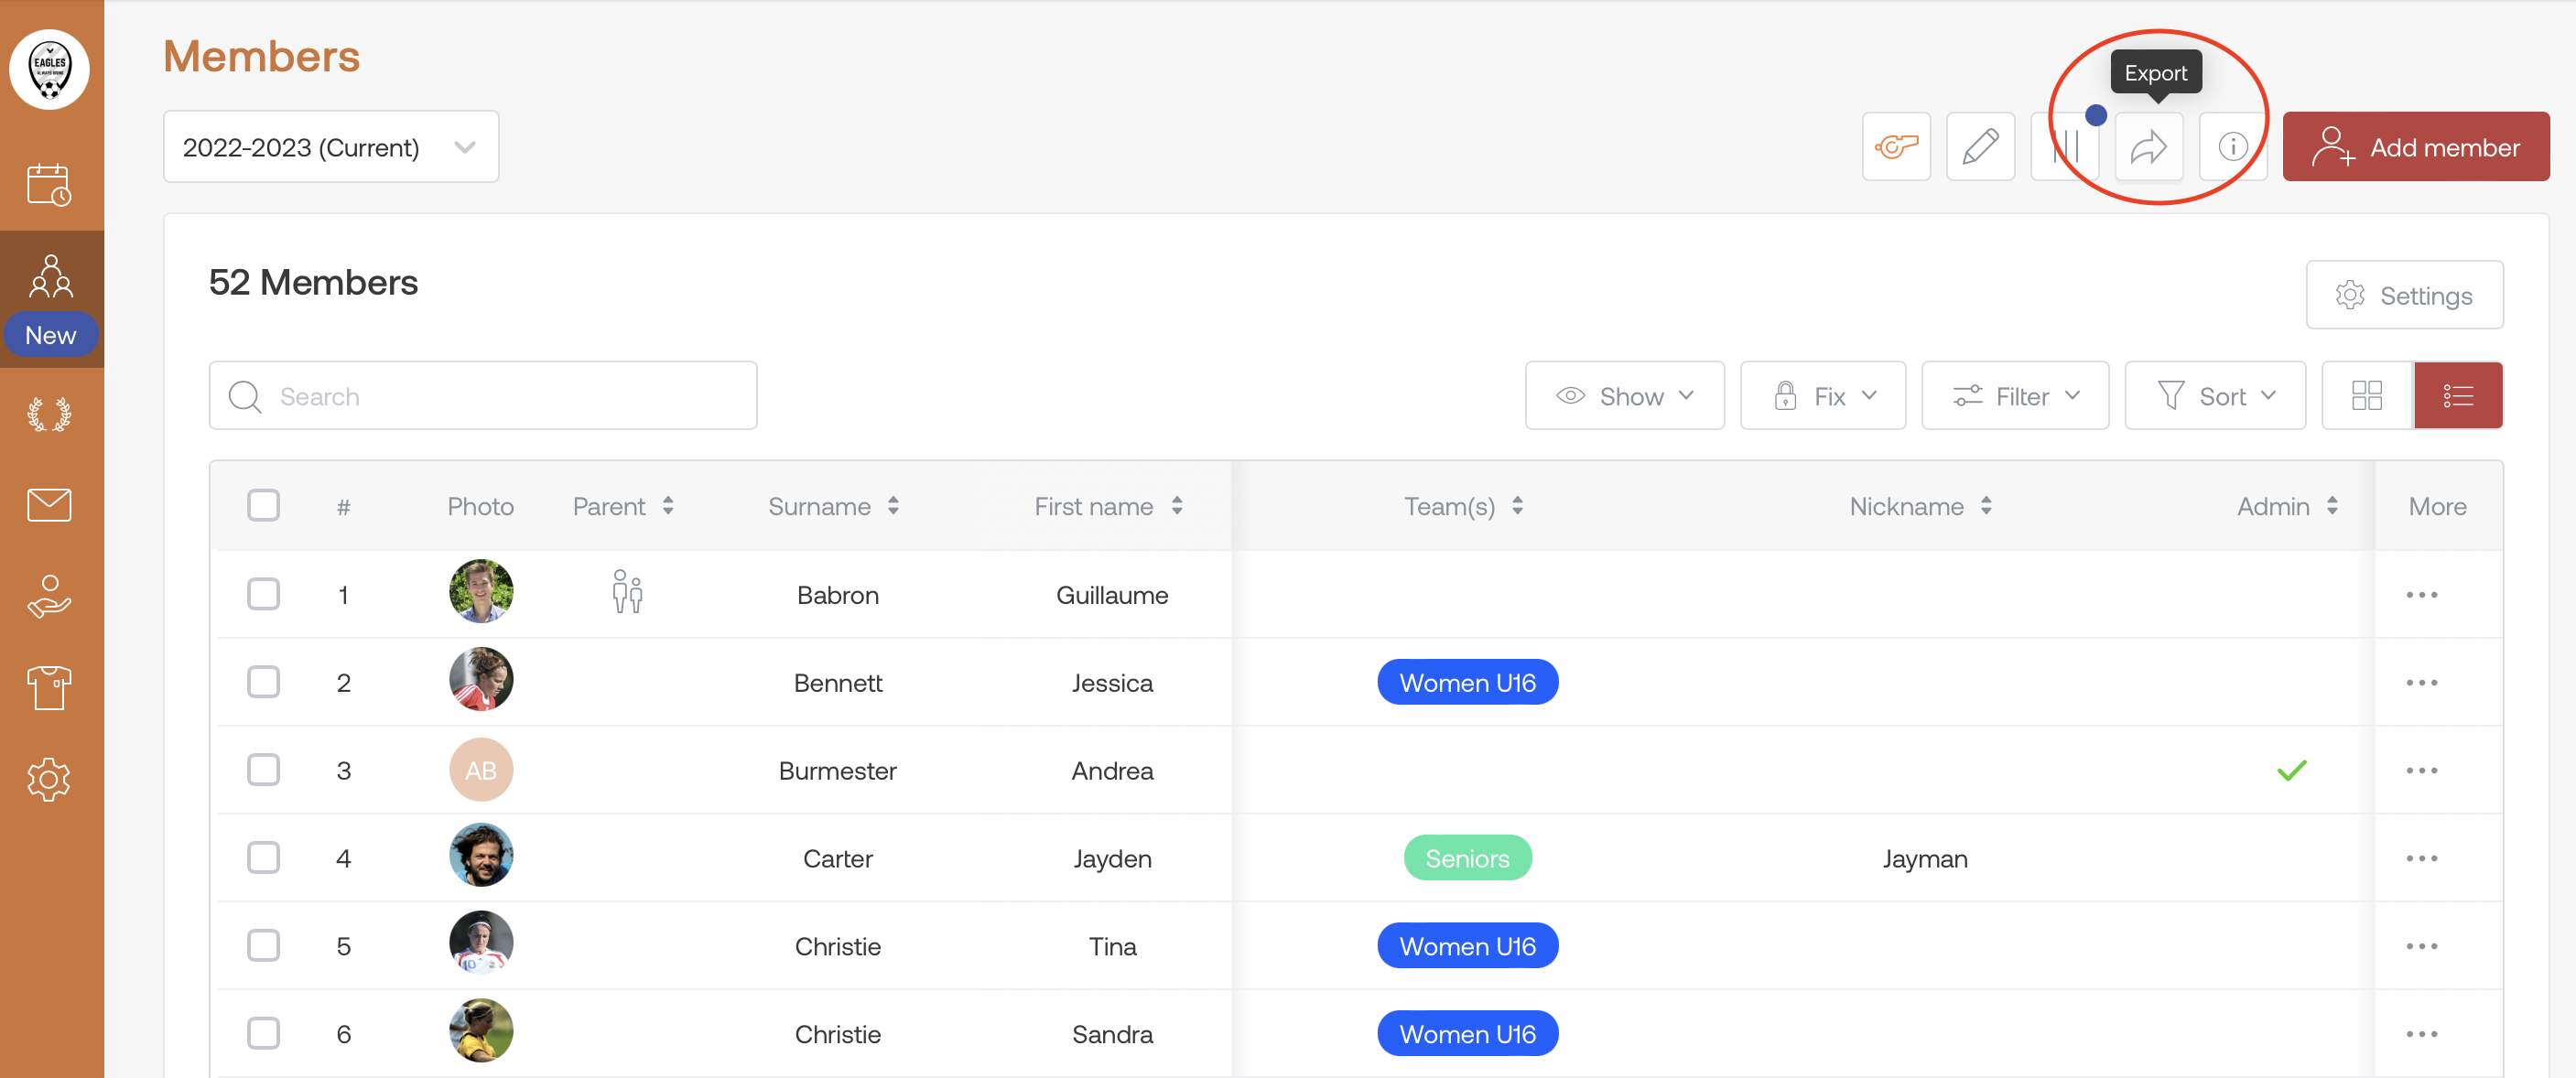
Task: Open the laurel wreath sidebar icon
Action: coord(49,414)
